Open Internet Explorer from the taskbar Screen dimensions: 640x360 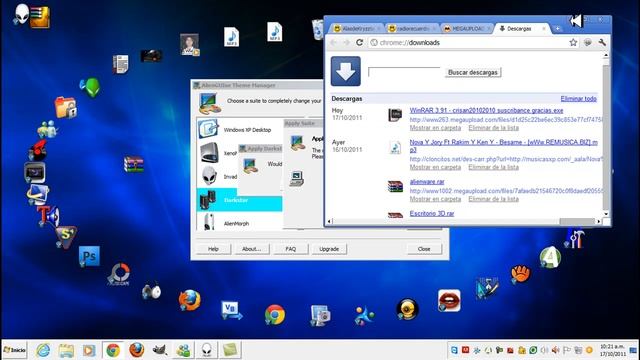[x=43, y=350]
